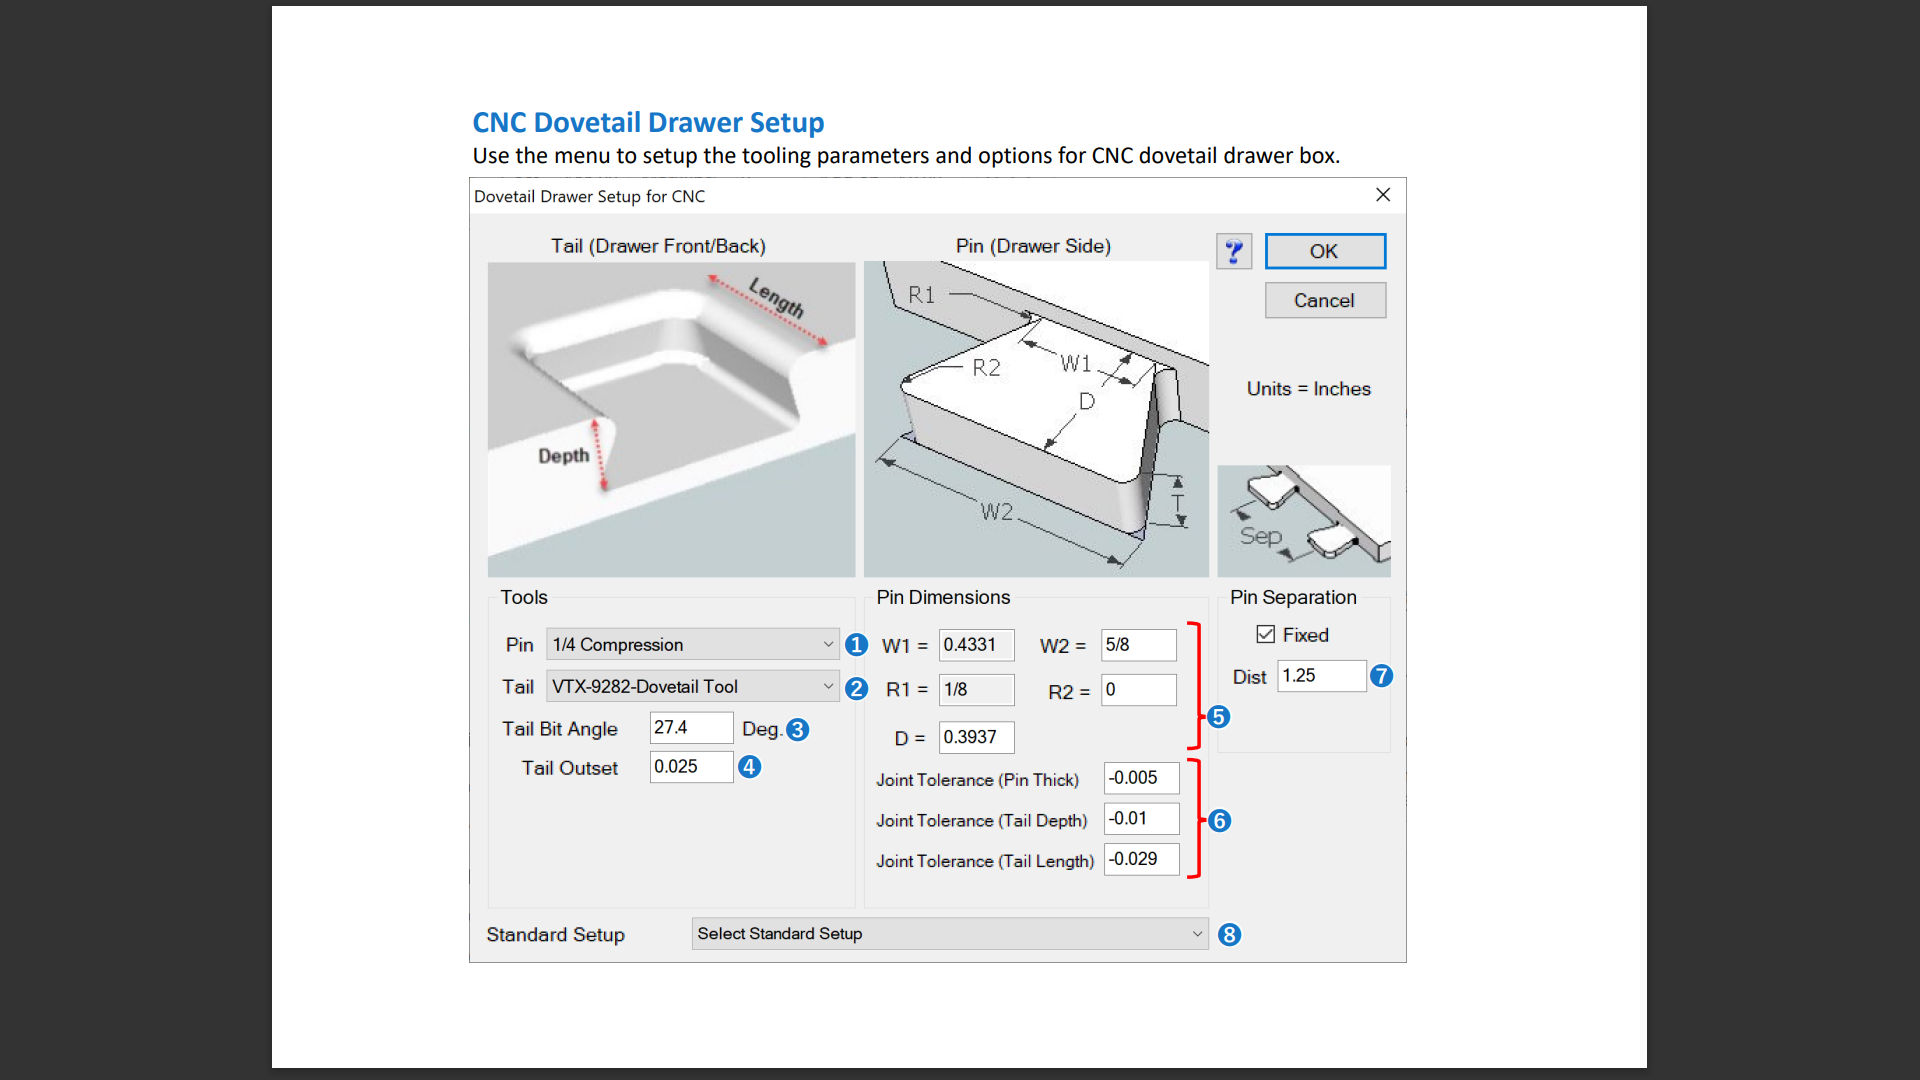The height and width of the screenshot is (1080, 1920).
Task: Click callout marker 7 beside Dist field
Action: tap(1381, 676)
